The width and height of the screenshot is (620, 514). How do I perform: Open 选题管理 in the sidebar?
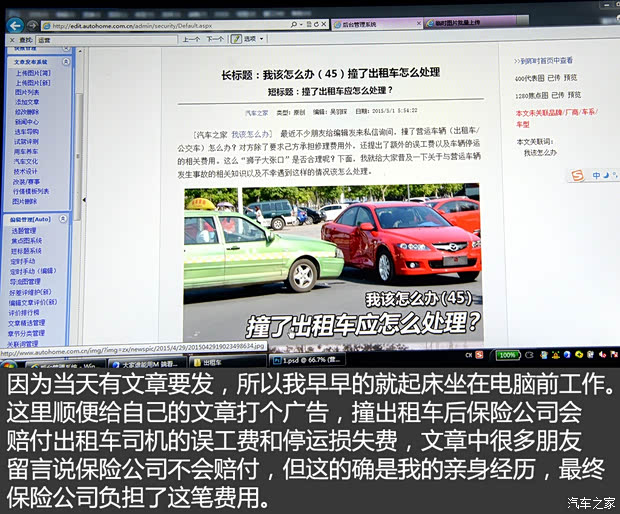[24, 231]
